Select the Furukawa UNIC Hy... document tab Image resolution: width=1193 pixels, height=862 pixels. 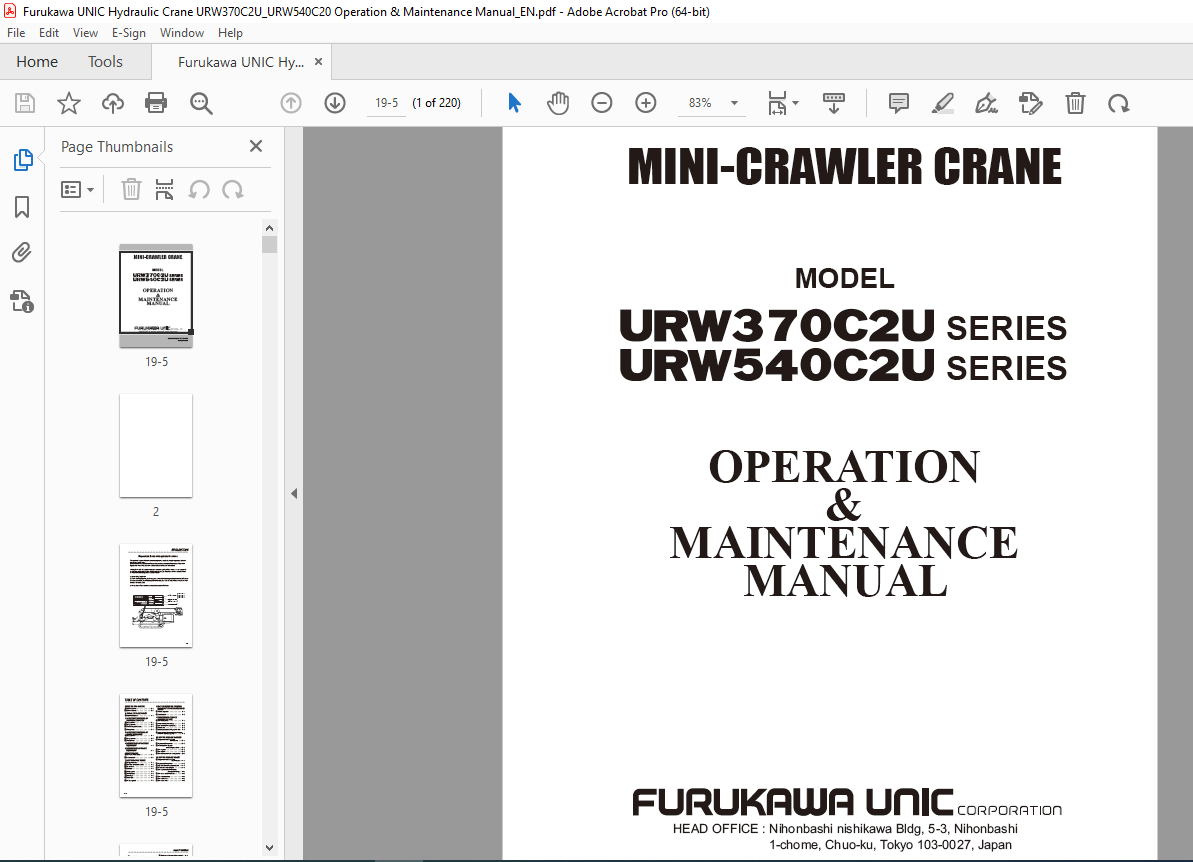click(x=240, y=62)
